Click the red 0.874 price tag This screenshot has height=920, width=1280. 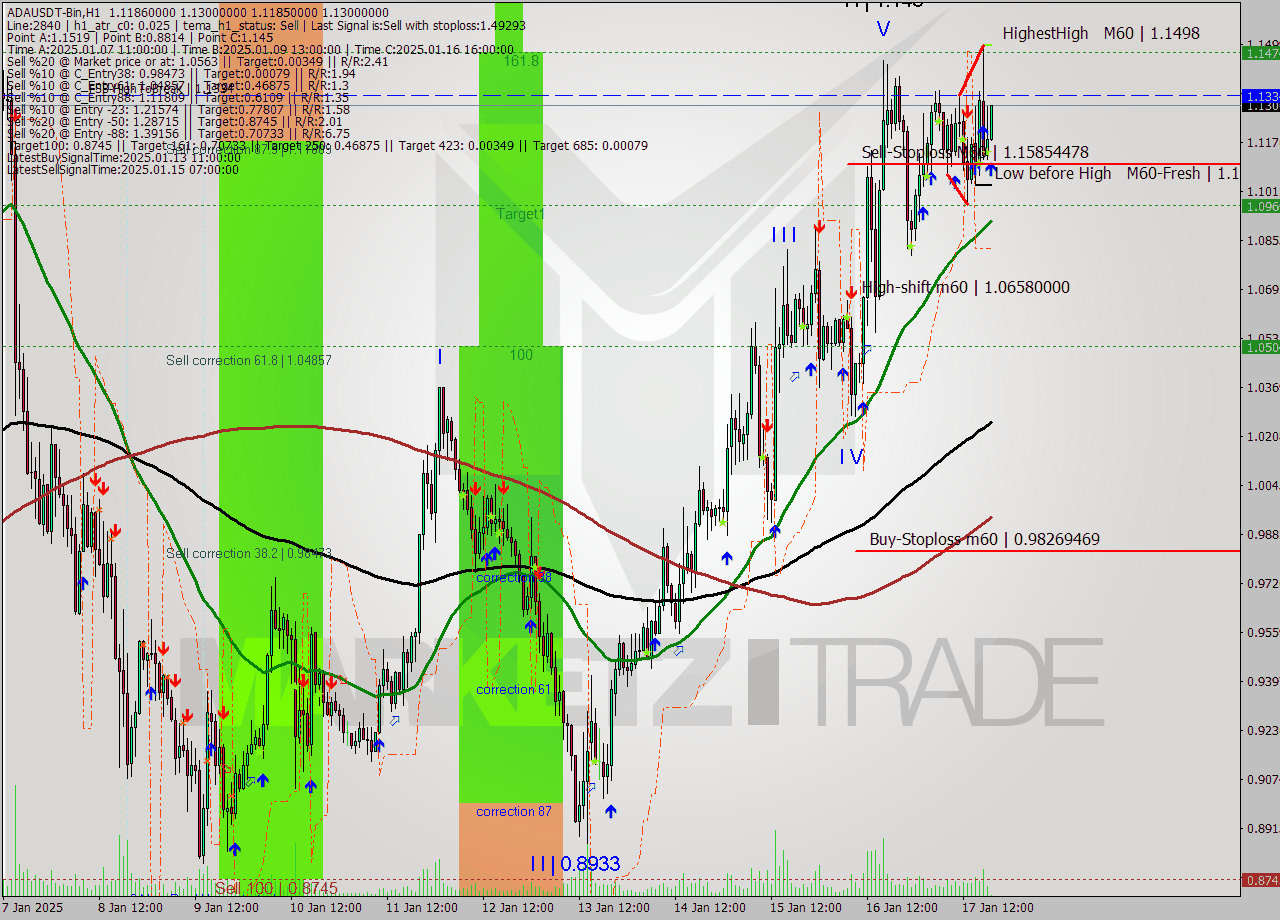[1260, 880]
